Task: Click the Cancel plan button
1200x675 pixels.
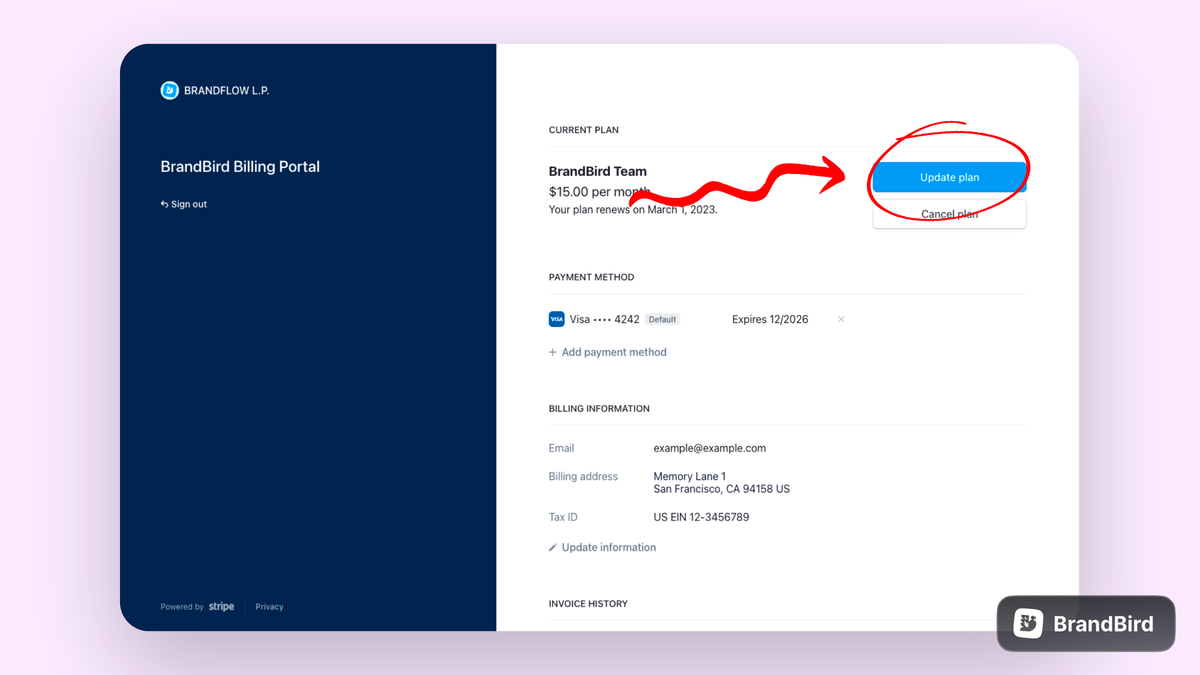Action: 949,214
